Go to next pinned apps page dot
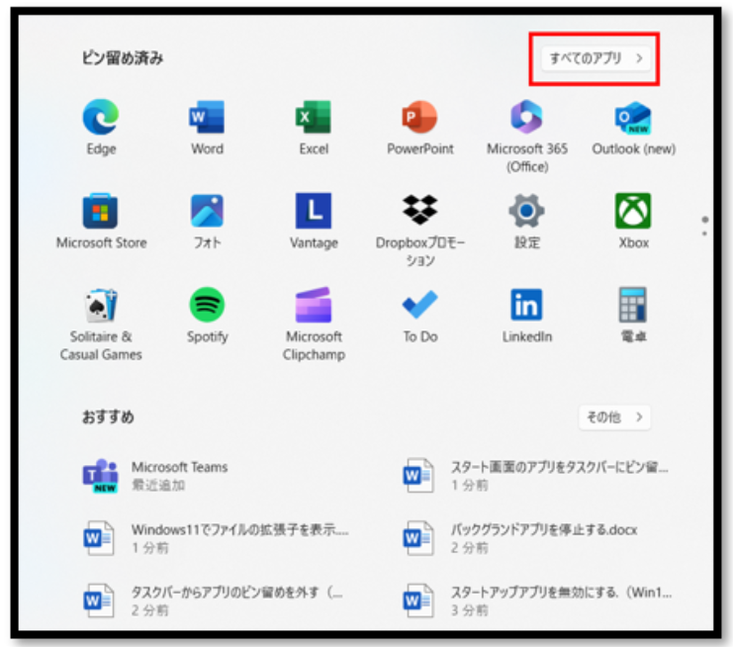This screenshot has height=648, width=734. pyautogui.click(x=705, y=233)
